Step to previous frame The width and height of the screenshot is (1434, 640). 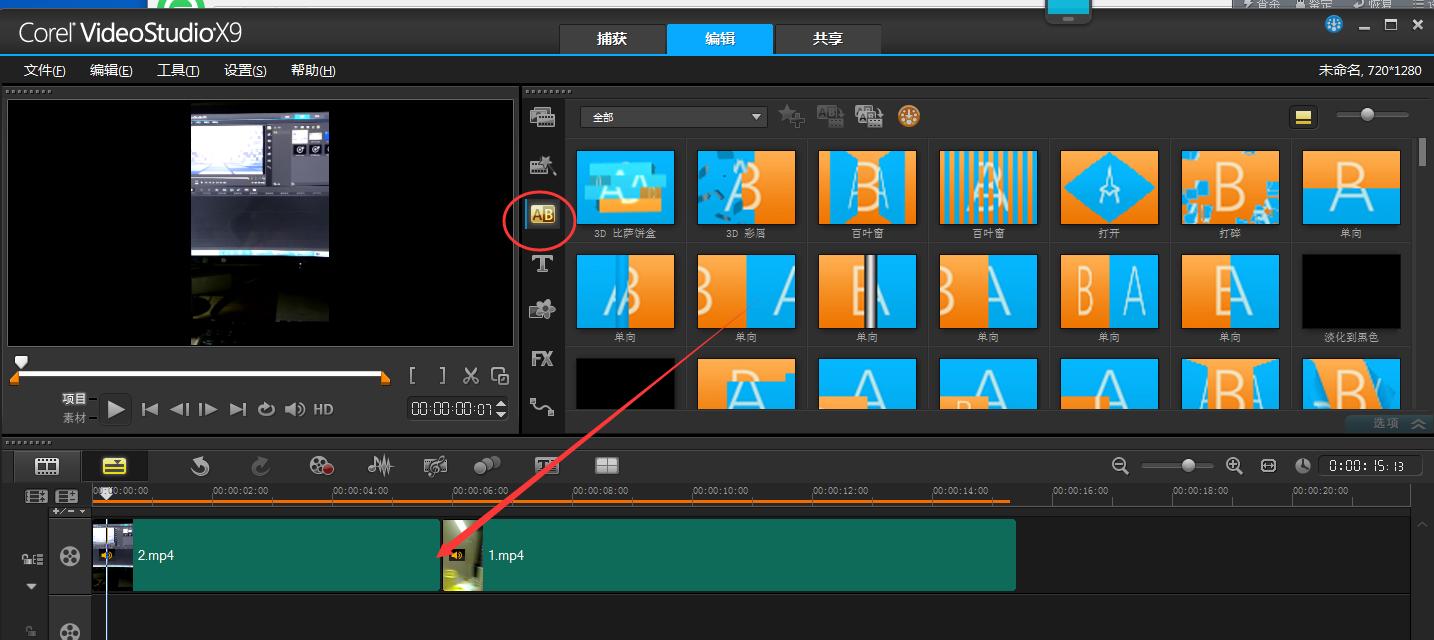click(179, 409)
